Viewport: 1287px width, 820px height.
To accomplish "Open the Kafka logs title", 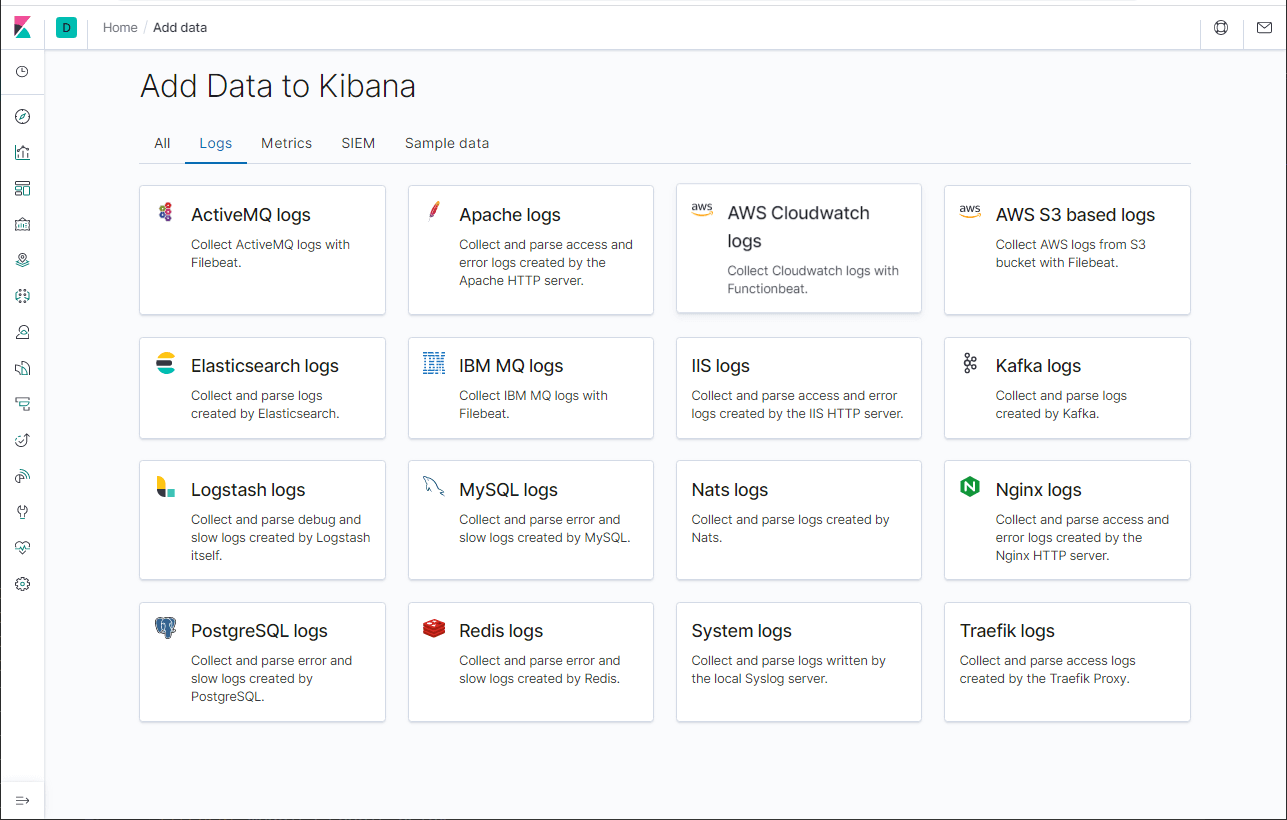I will click(x=1038, y=366).
